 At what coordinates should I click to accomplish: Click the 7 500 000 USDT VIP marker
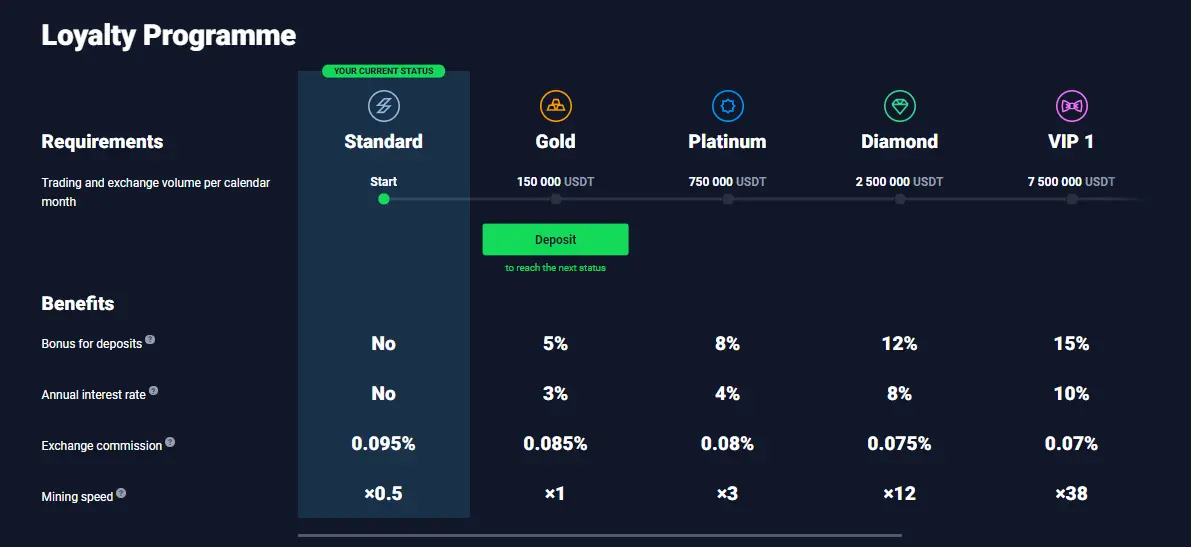coord(1072,199)
